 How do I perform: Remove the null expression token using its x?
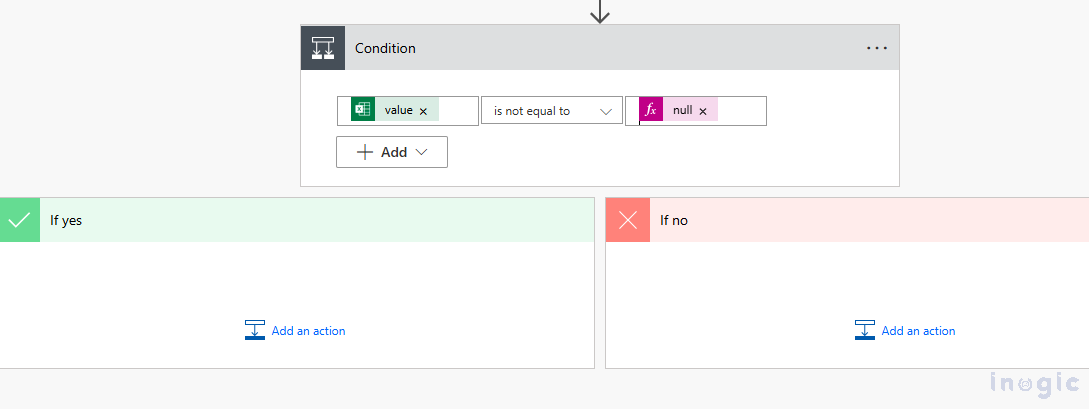click(x=703, y=111)
